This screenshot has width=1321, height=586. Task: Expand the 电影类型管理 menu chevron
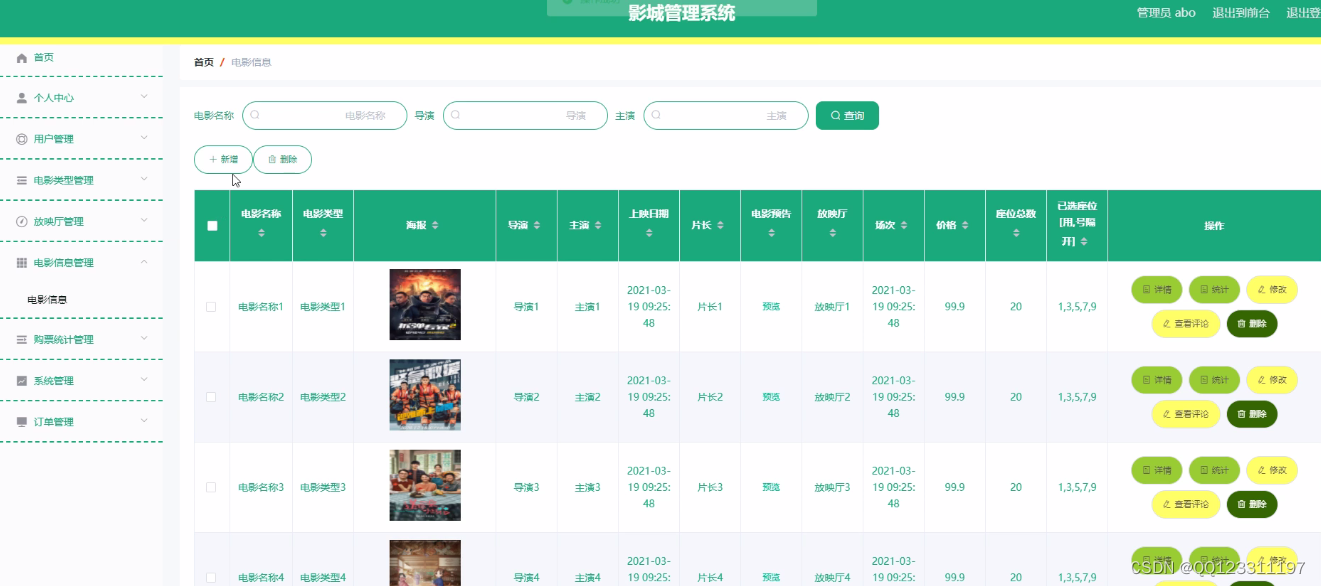[x=144, y=179]
